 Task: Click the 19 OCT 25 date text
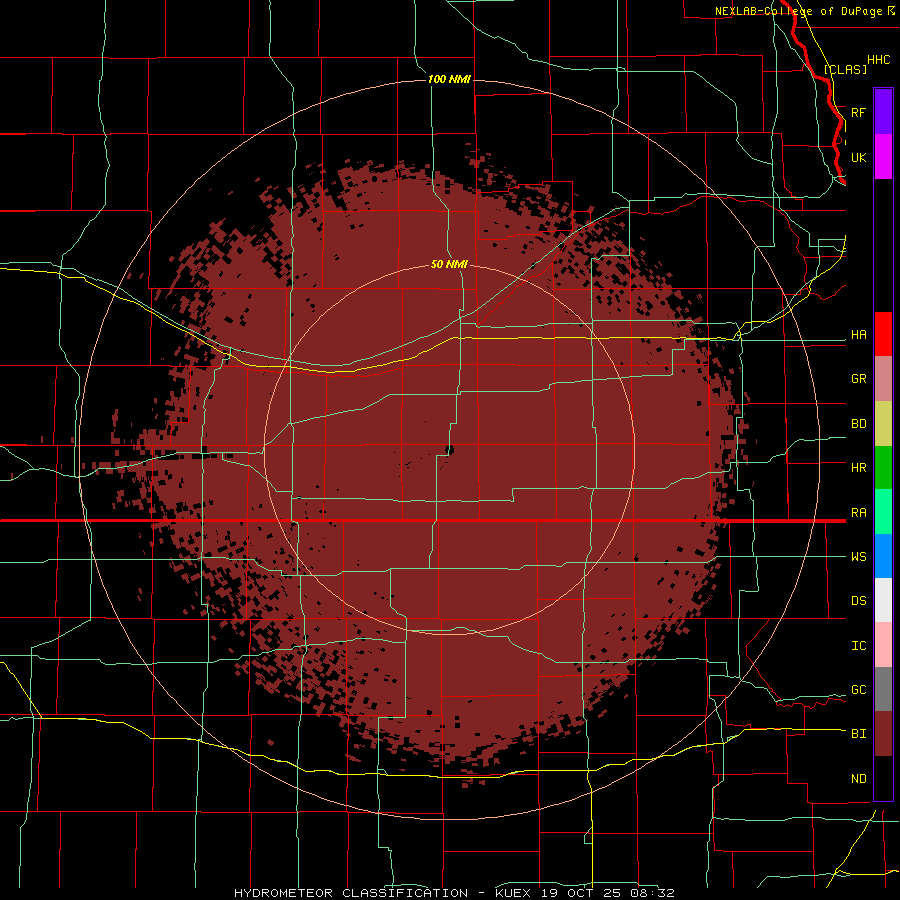(x=585, y=893)
